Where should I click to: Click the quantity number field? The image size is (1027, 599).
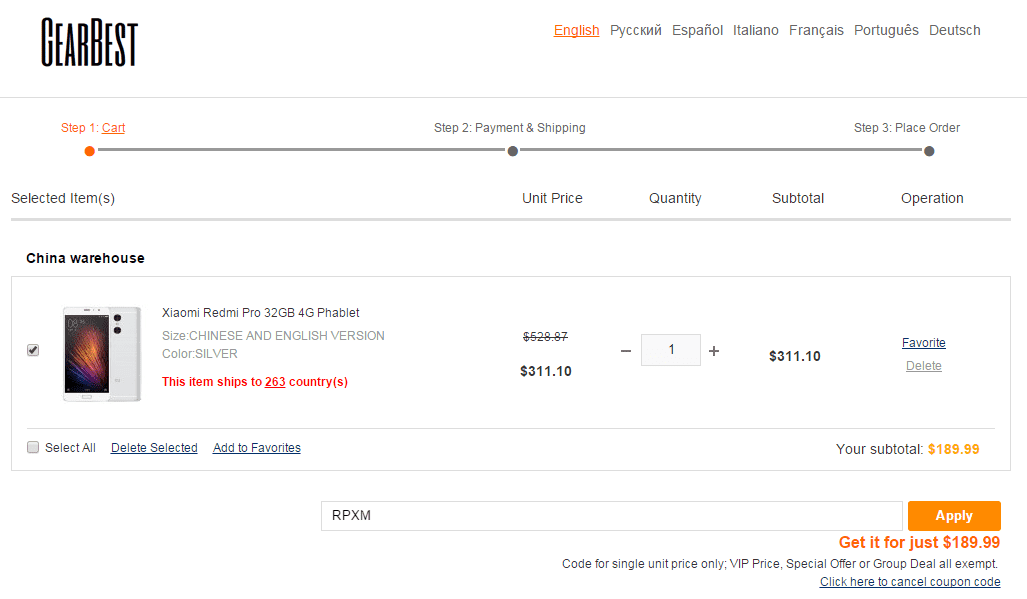click(x=671, y=350)
